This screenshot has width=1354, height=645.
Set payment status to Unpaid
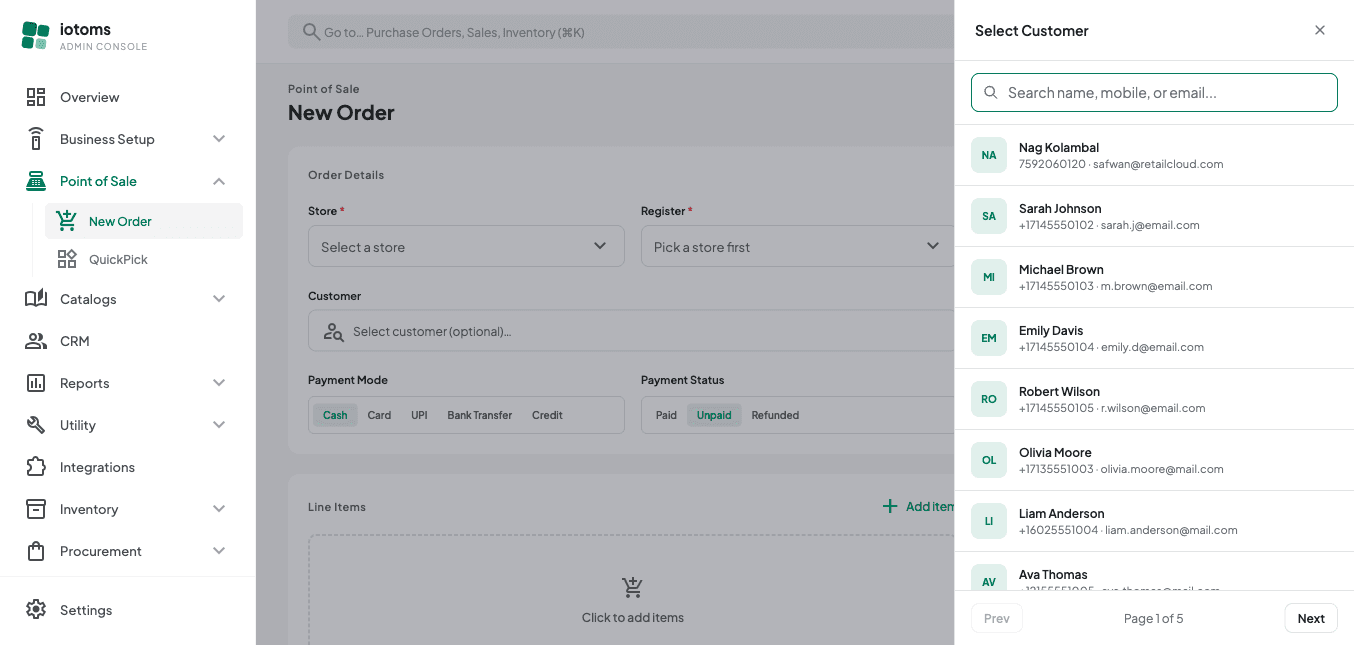pyautogui.click(x=714, y=415)
